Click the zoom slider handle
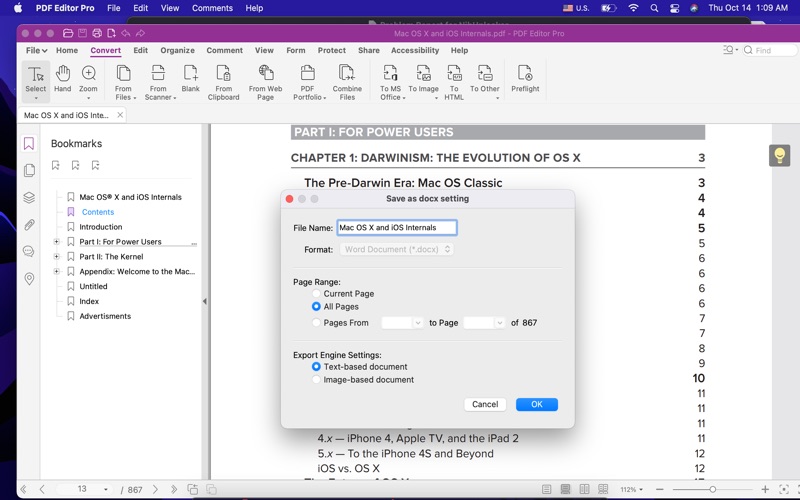 tap(712, 489)
